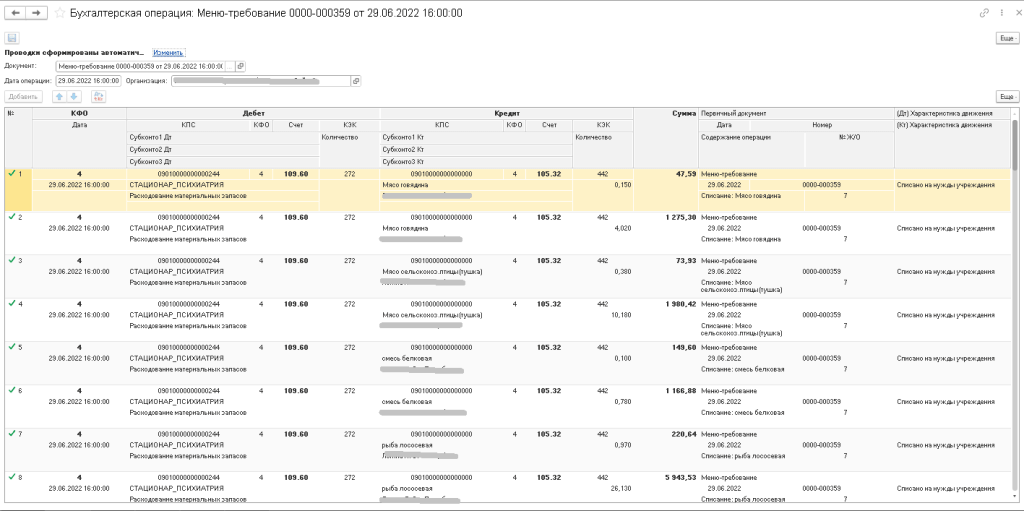Toggle the green checkmark on row 7
Image resolution: width=1024 pixels, height=511 pixels.
point(11,434)
